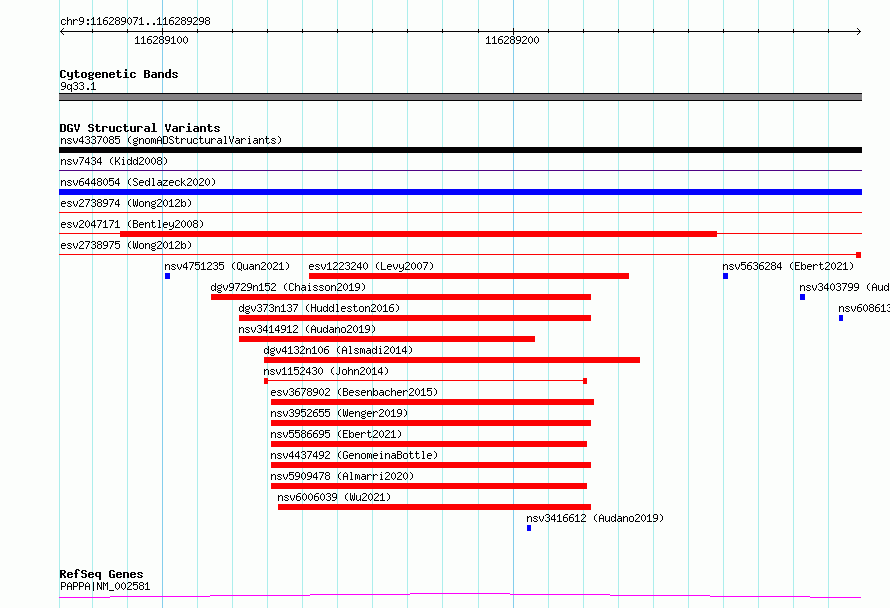Select the red Levy2007 variant bar
Viewport: 890px width, 608px height.
click(469, 276)
